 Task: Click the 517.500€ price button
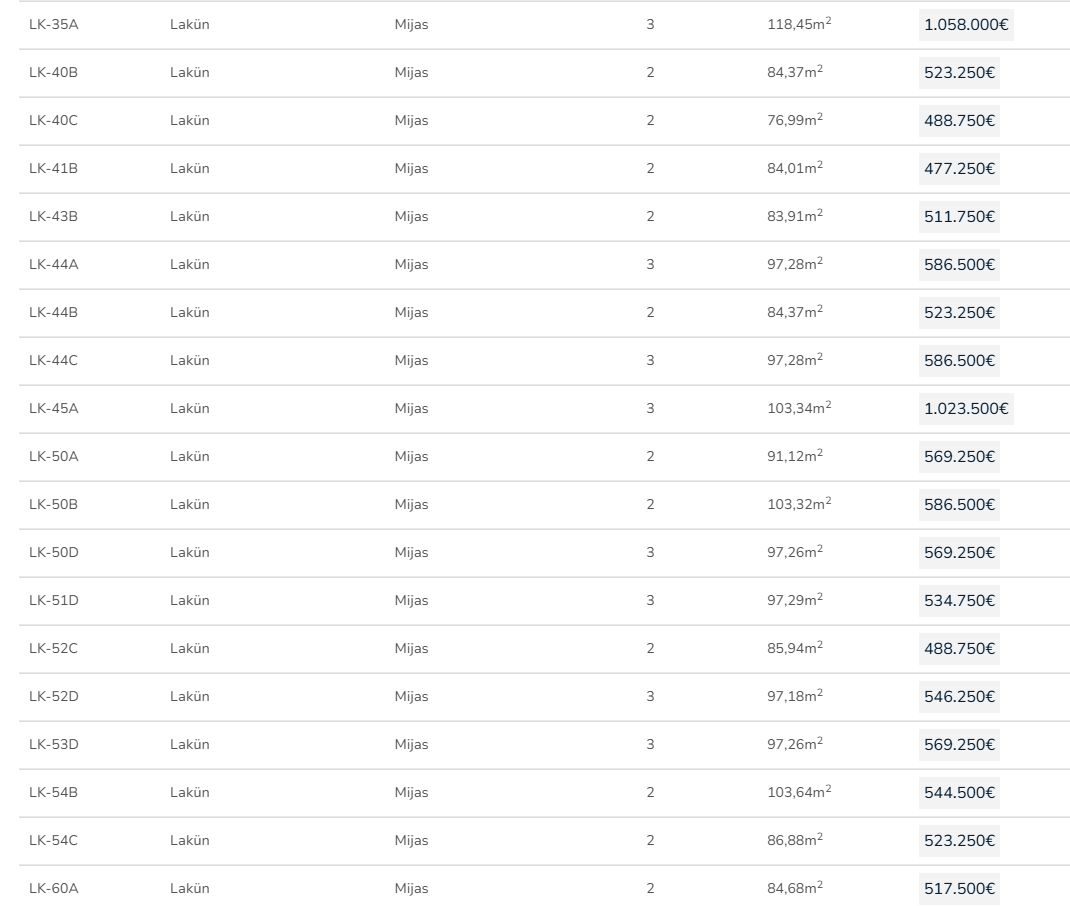(x=959, y=889)
